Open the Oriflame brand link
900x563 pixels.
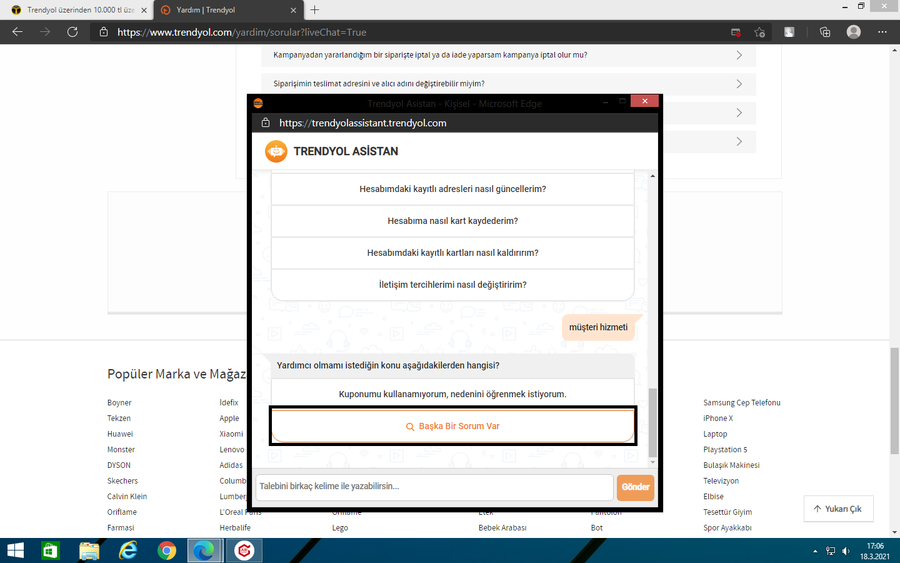click(x=122, y=512)
